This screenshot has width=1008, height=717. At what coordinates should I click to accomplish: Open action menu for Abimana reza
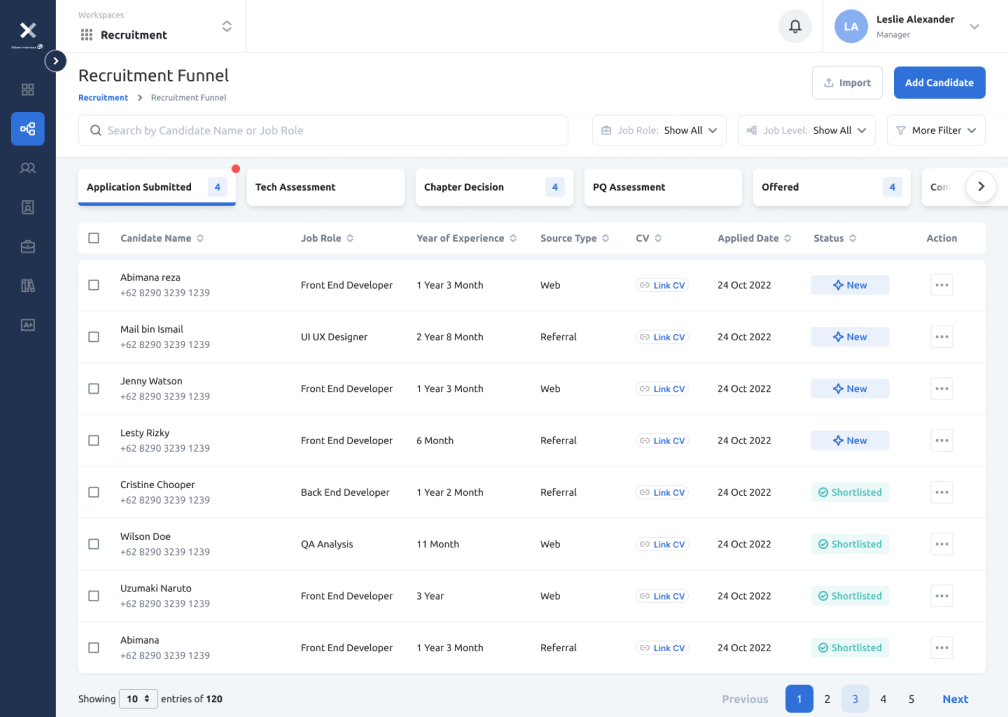[941, 285]
